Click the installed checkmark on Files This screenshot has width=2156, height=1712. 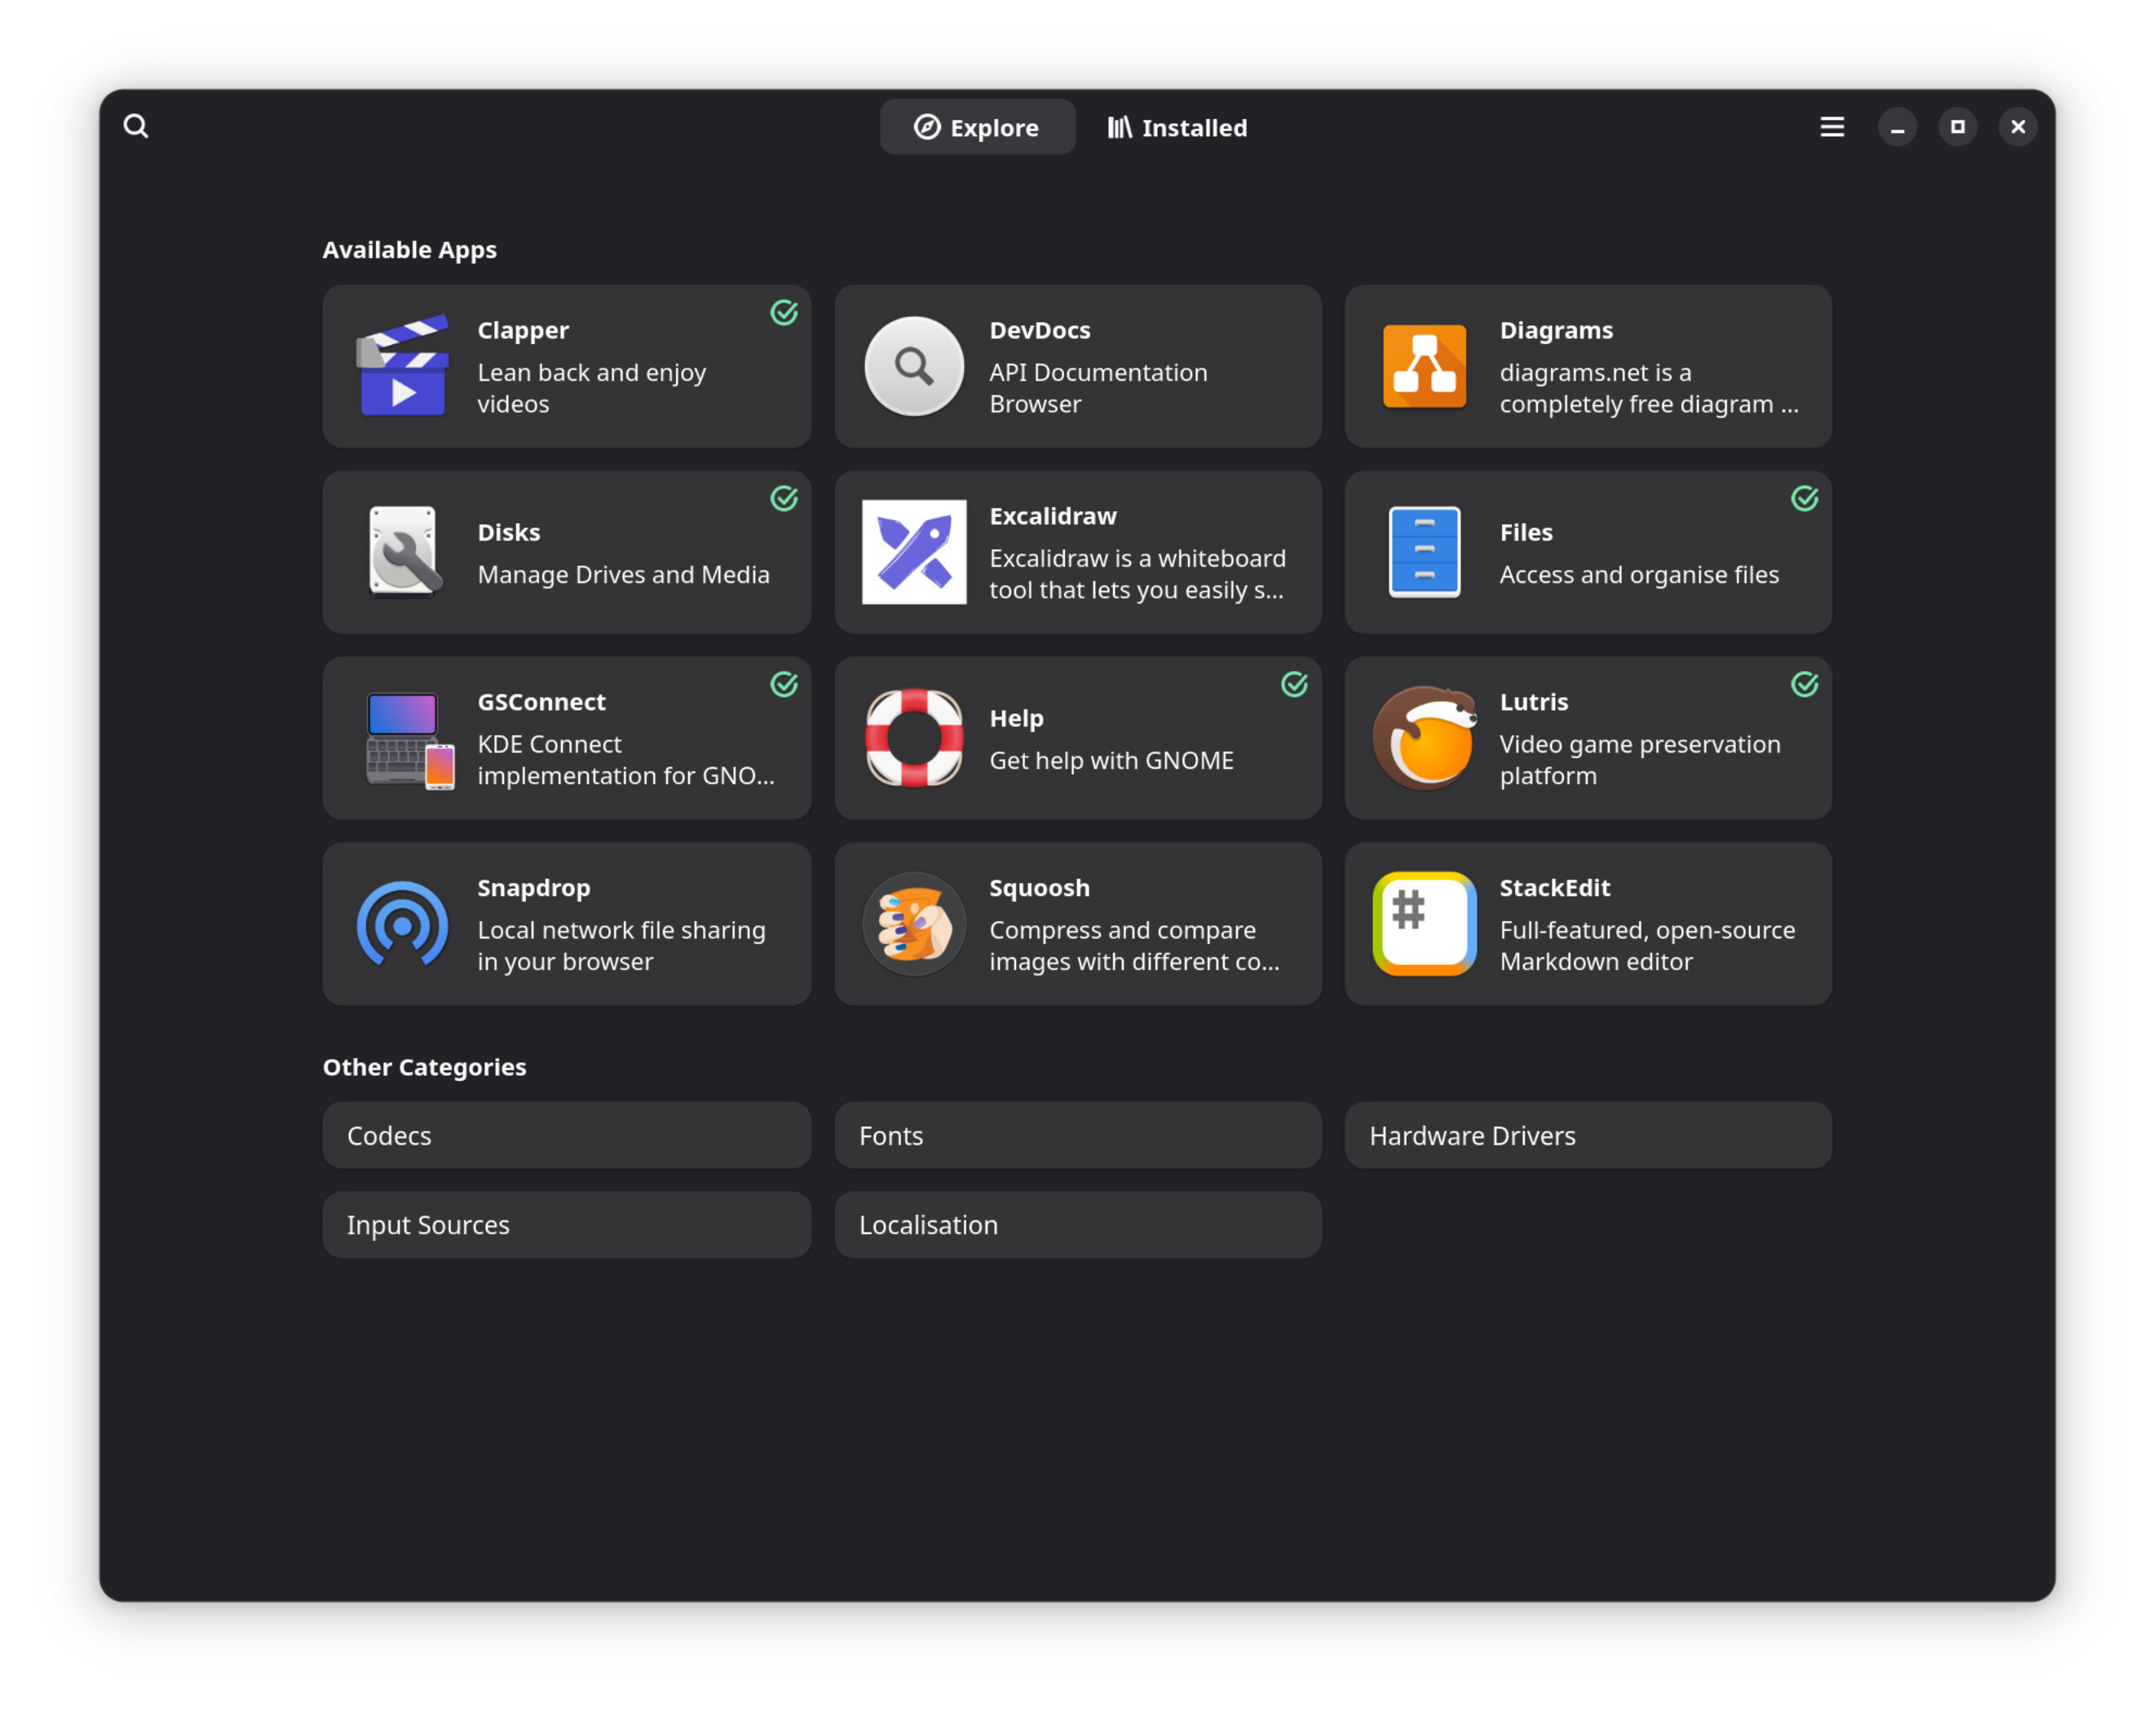pyautogui.click(x=1804, y=498)
